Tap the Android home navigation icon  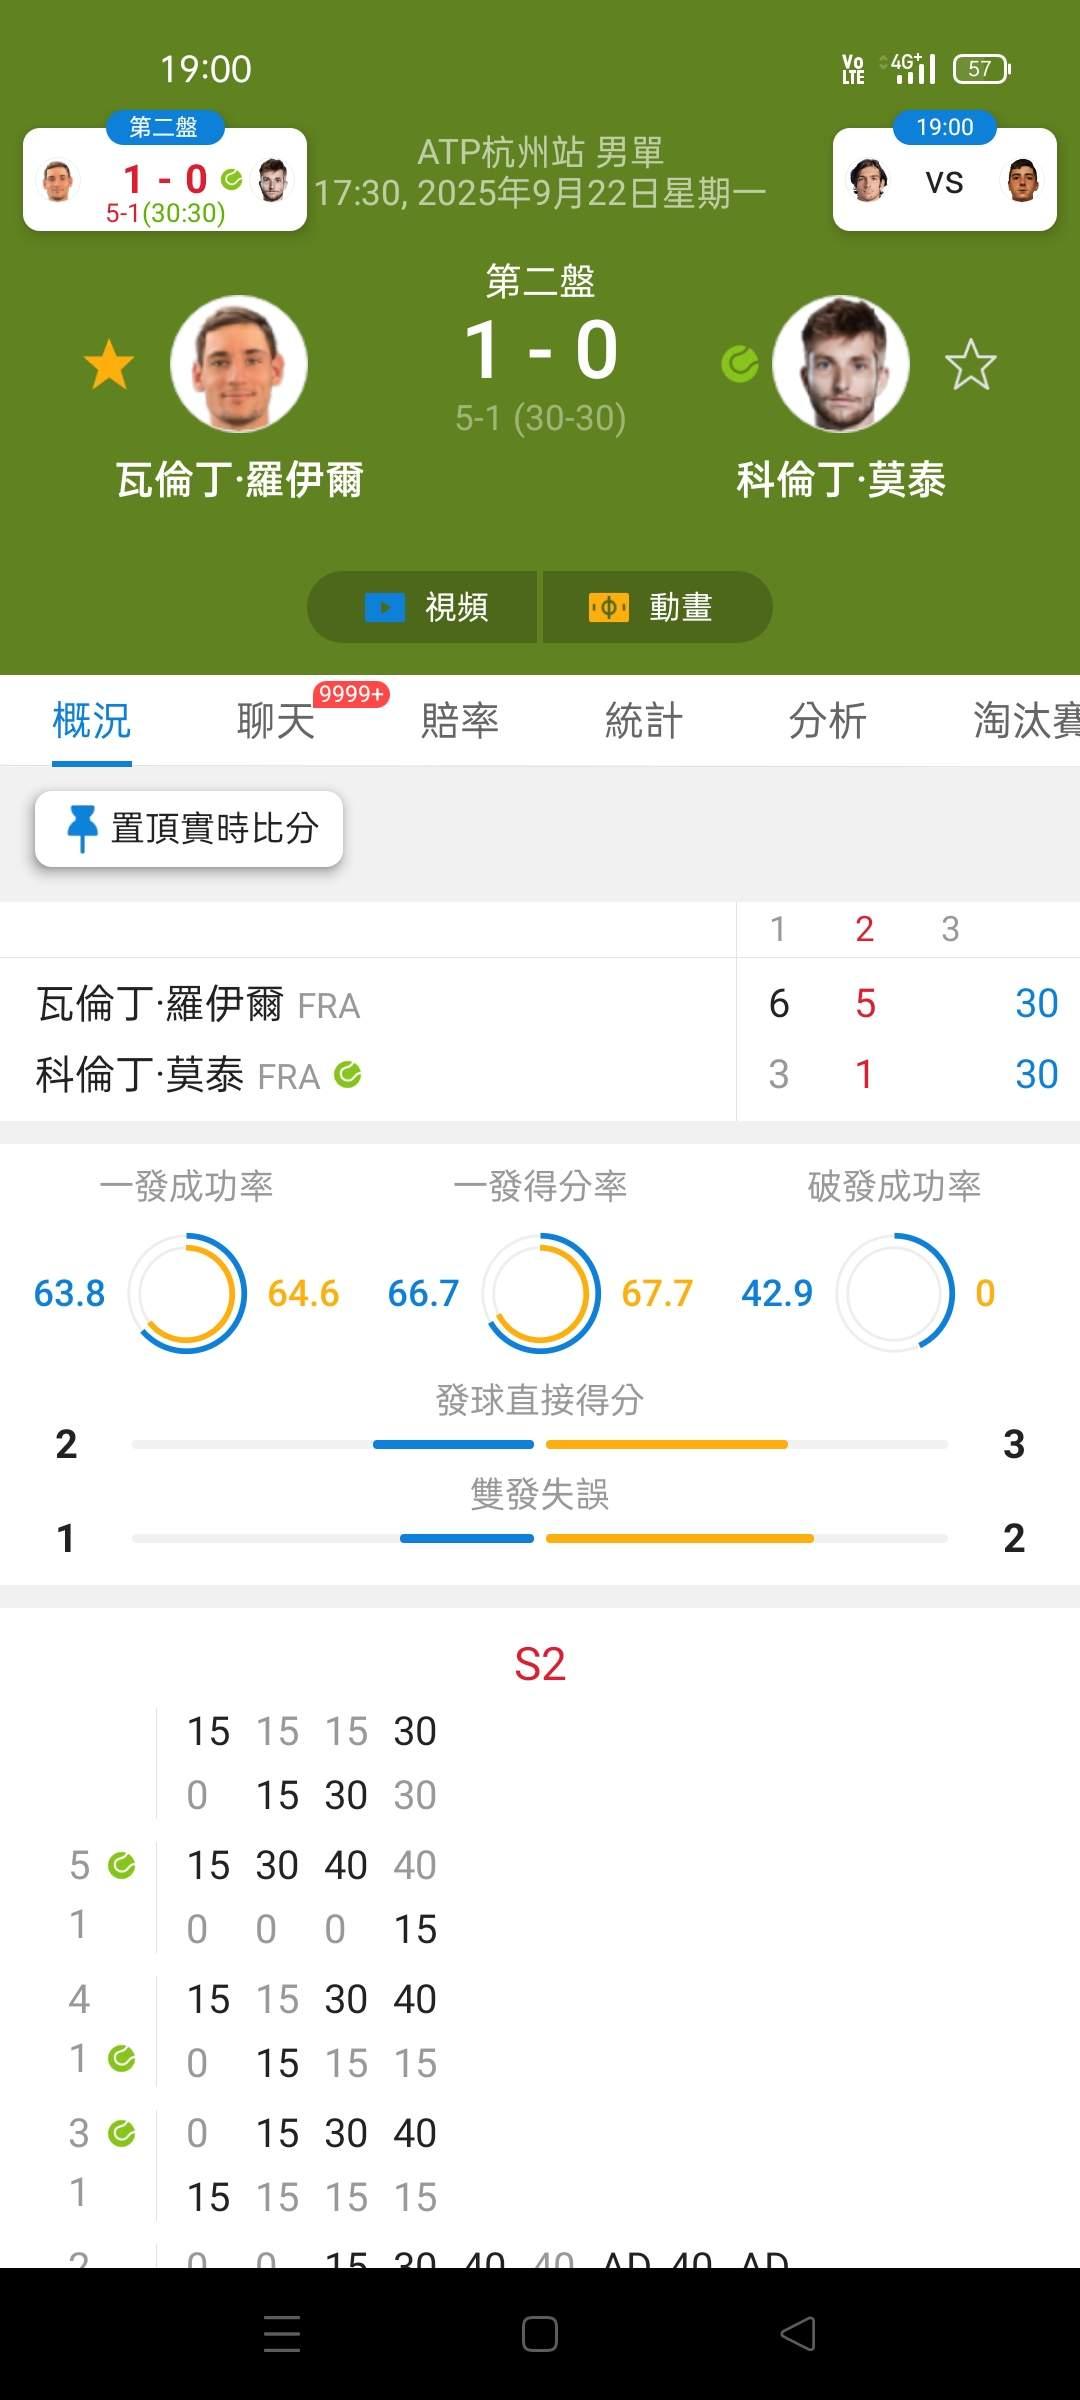(540, 2334)
